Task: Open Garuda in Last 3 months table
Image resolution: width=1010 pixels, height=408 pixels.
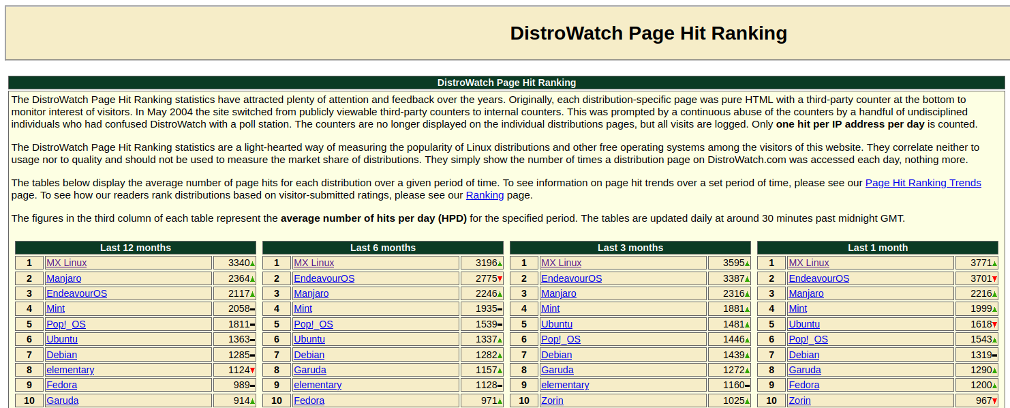Action: [x=557, y=370]
